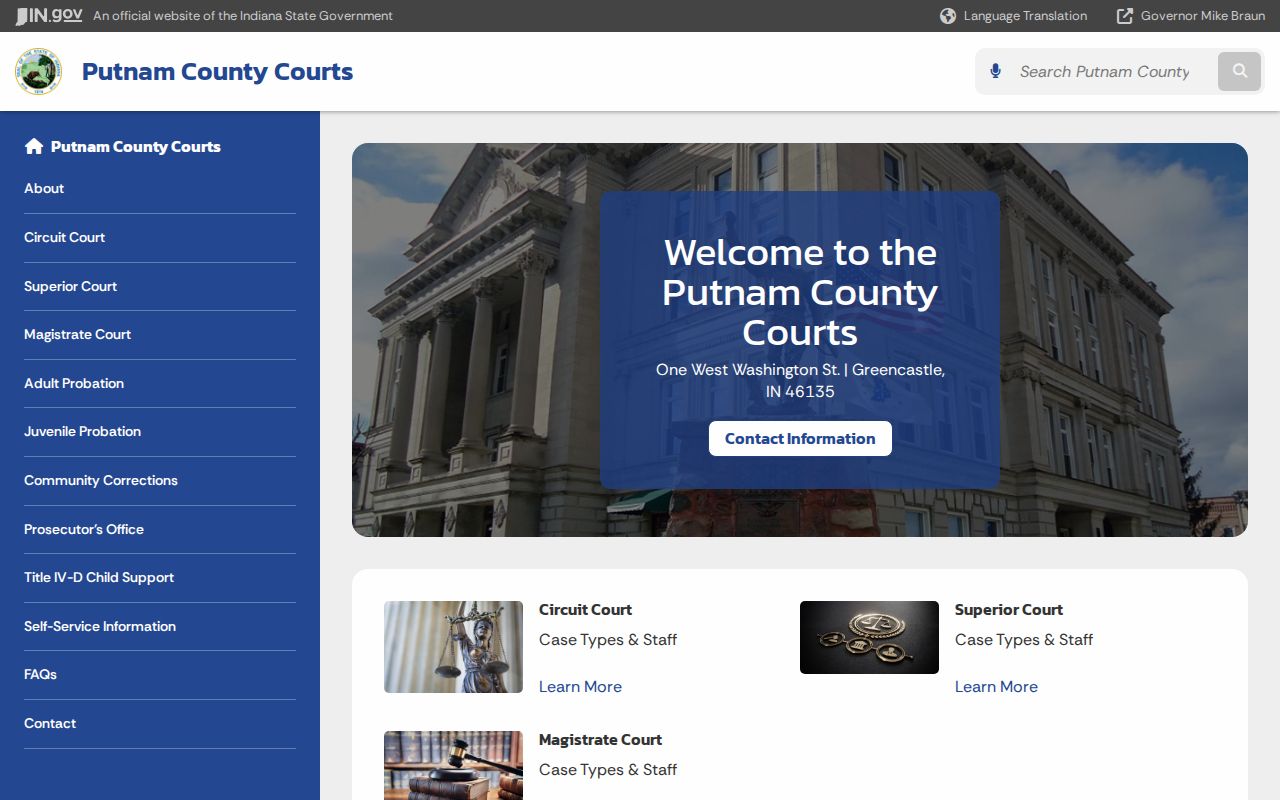Screen dimensions: 1280x800
Task: Click the Contact Information button
Action: click(800, 438)
